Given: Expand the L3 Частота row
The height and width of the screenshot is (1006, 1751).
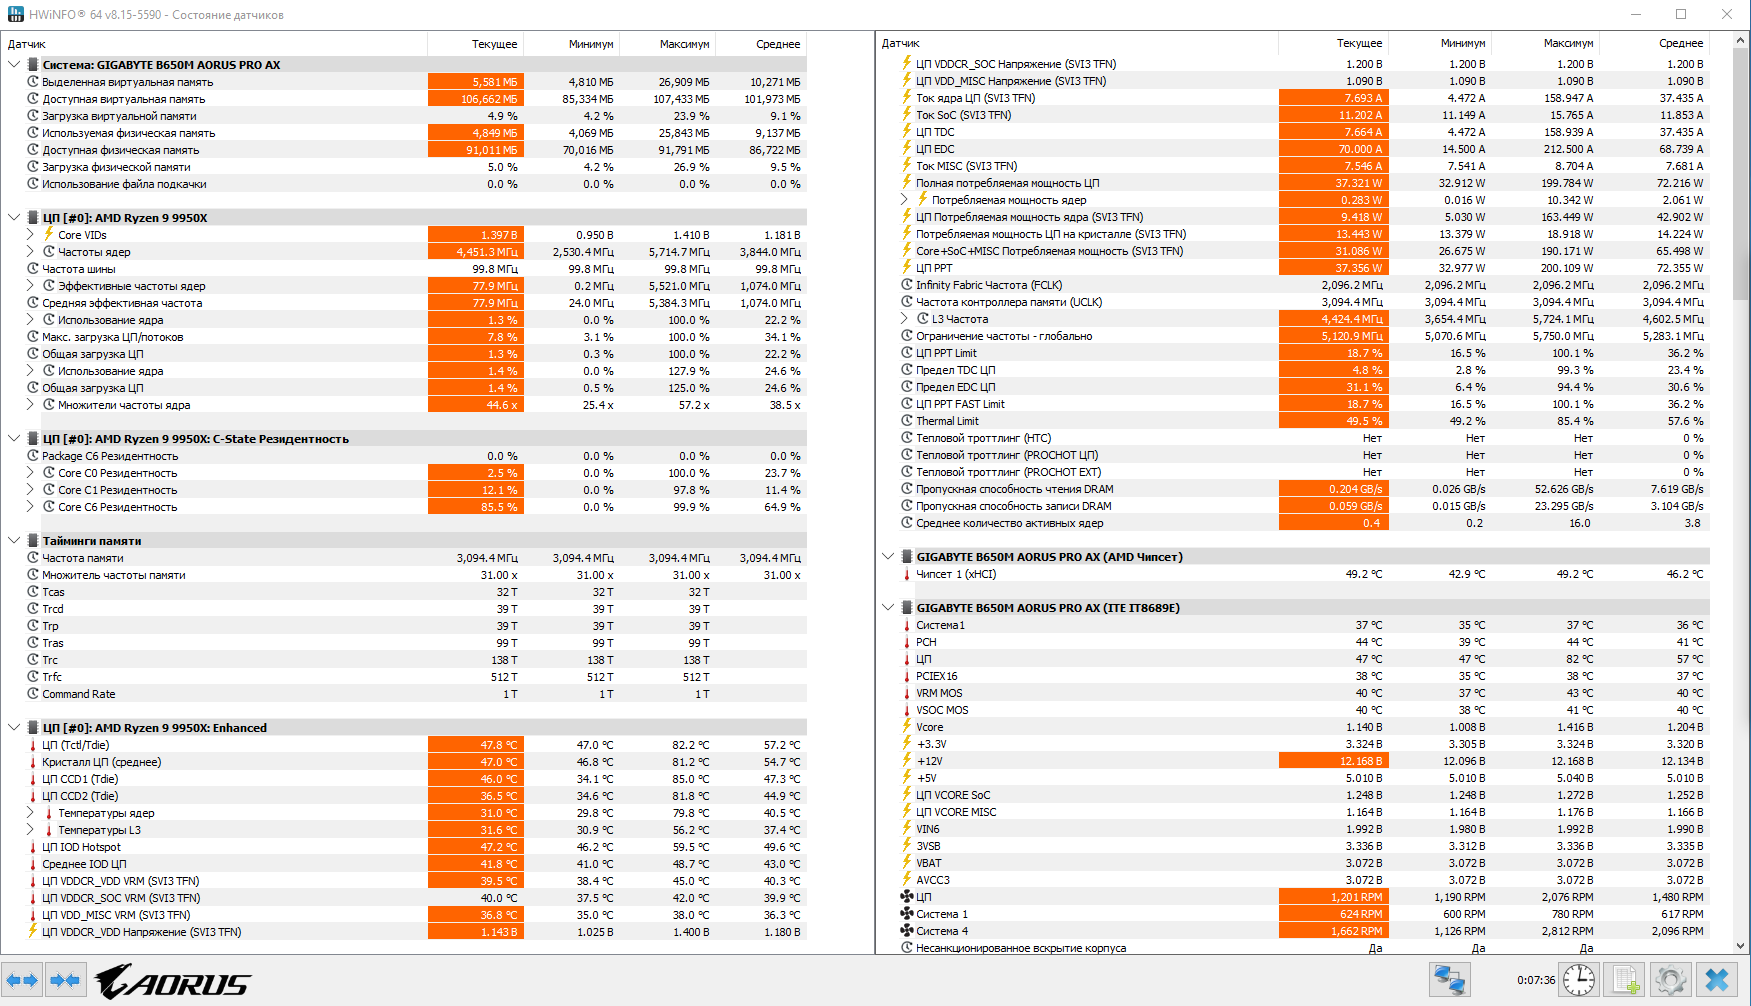Looking at the screenshot, I should pyautogui.click(x=904, y=319).
